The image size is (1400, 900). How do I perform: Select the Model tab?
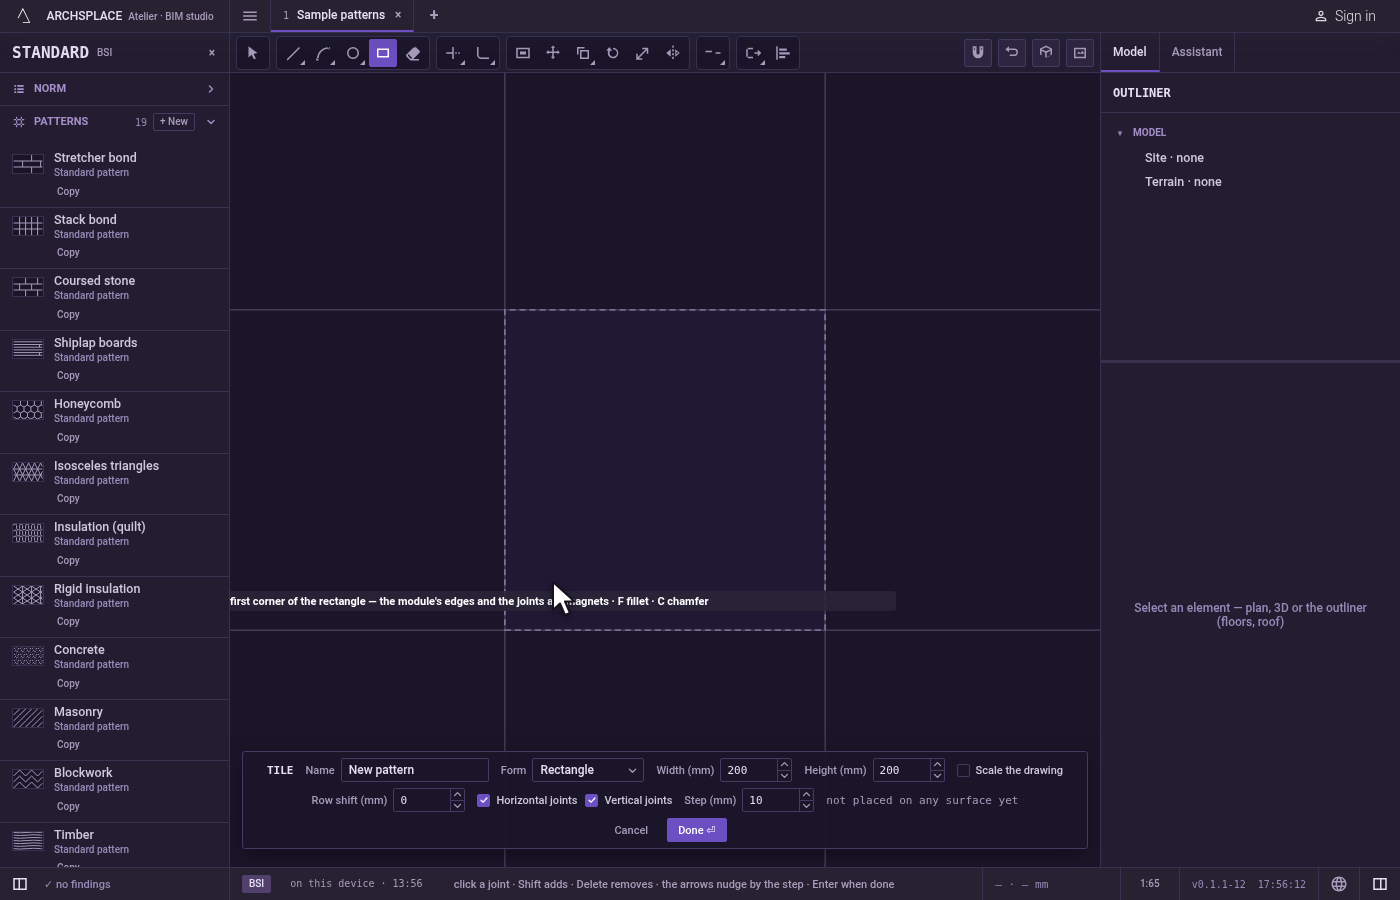click(1130, 52)
